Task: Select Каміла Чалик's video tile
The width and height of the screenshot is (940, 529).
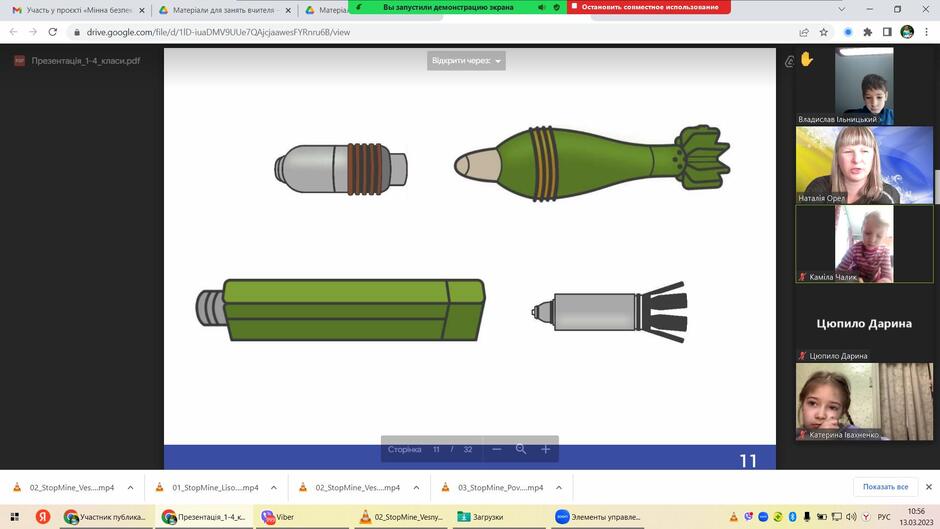Action: point(864,244)
